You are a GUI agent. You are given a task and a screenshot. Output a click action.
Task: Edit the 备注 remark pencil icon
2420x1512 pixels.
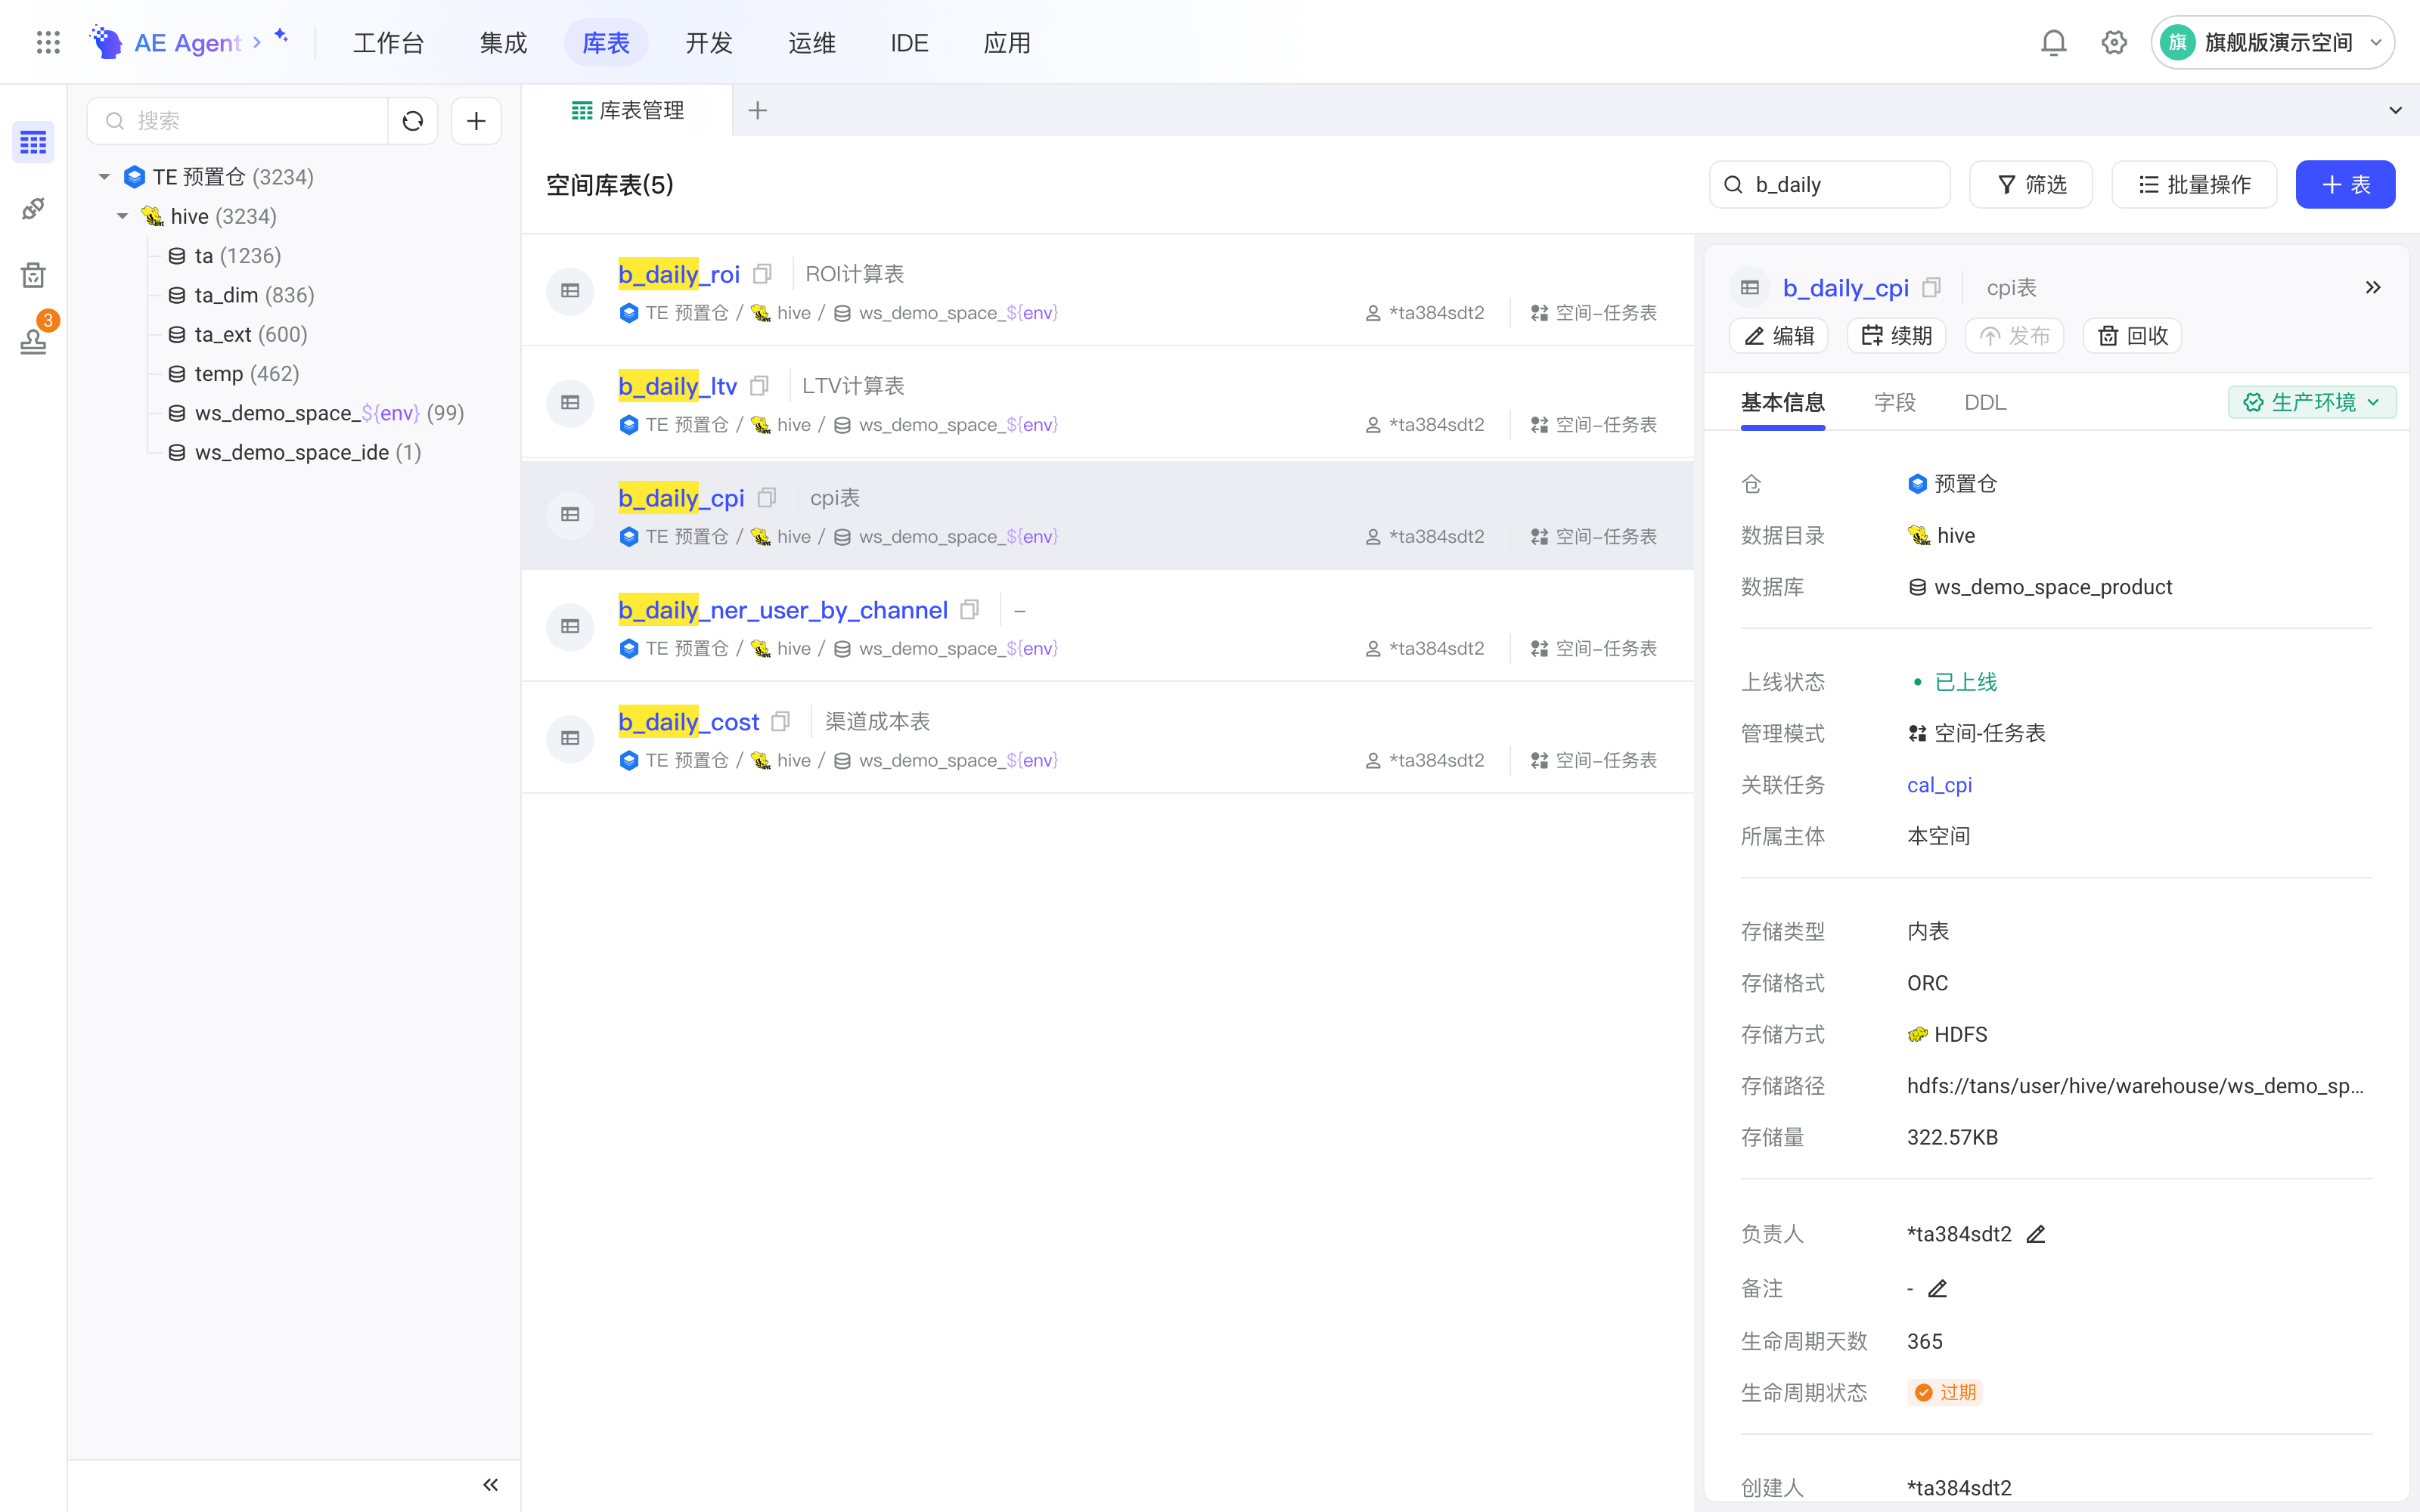coord(1937,1289)
